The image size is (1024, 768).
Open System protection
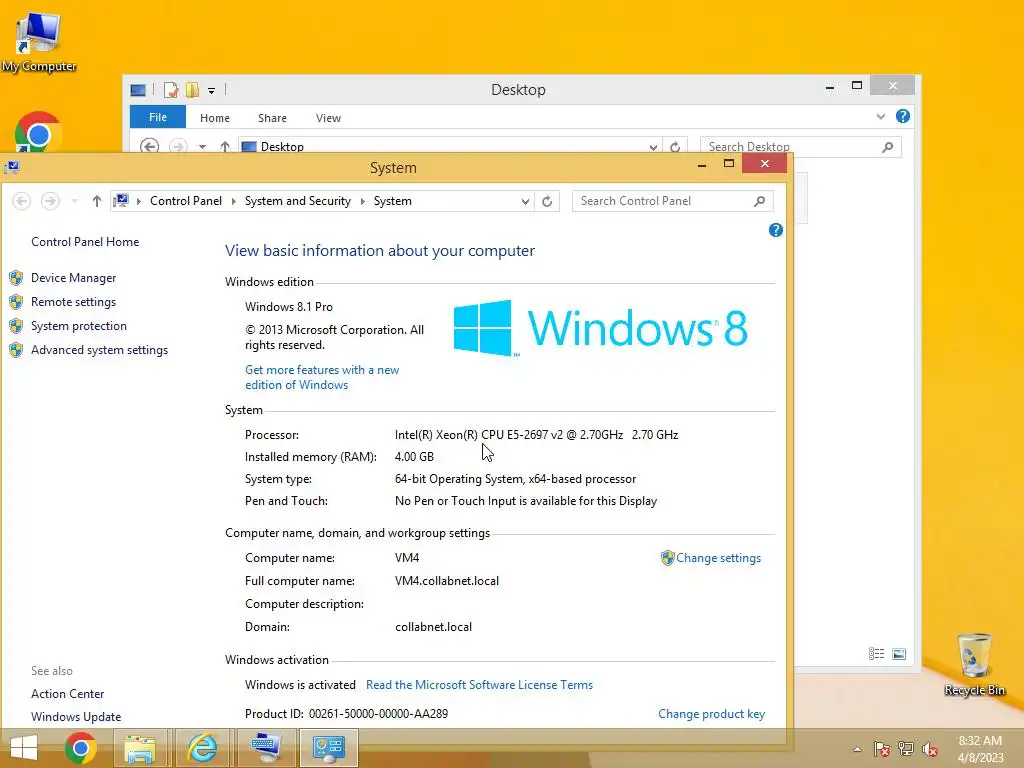pos(78,326)
